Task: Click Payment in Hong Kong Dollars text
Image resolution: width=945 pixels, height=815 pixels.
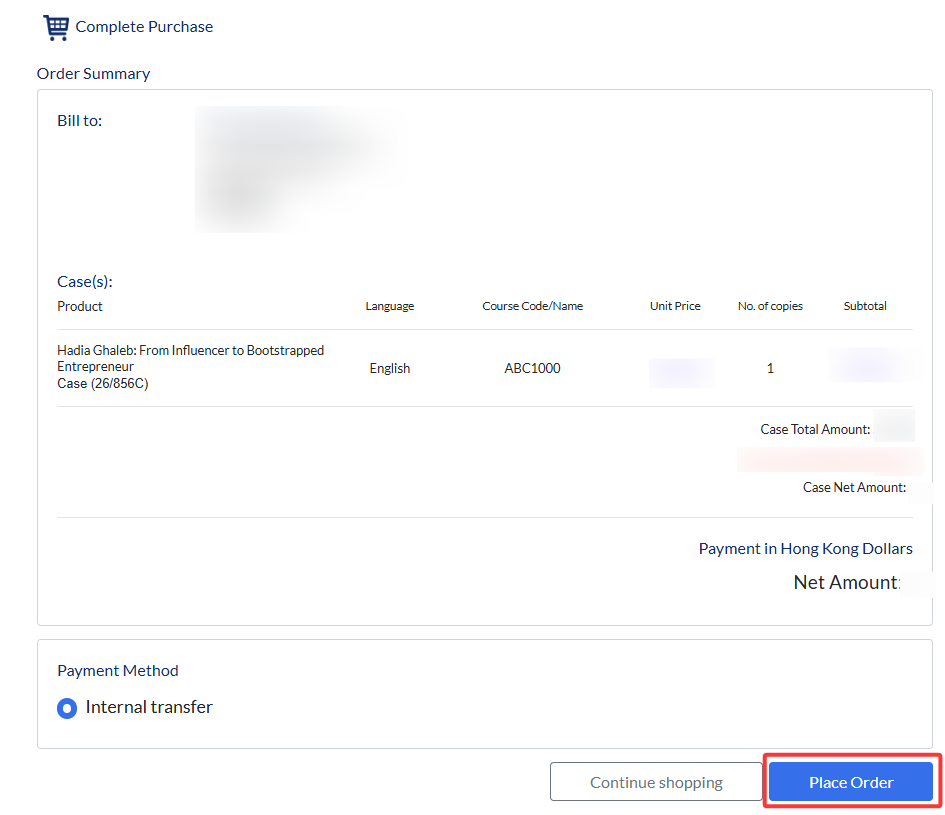Action: coord(806,549)
